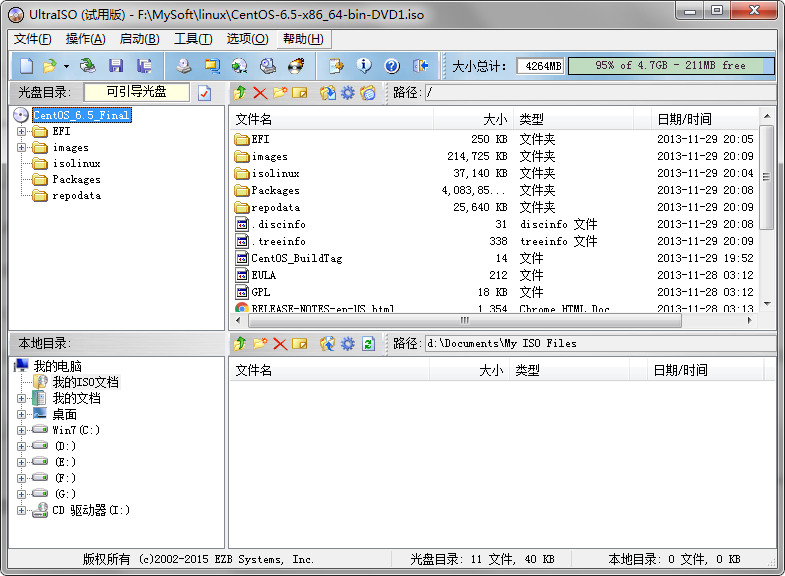Click the Add files toolbar icon
785x576 pixels.
[x=336, y=66]
